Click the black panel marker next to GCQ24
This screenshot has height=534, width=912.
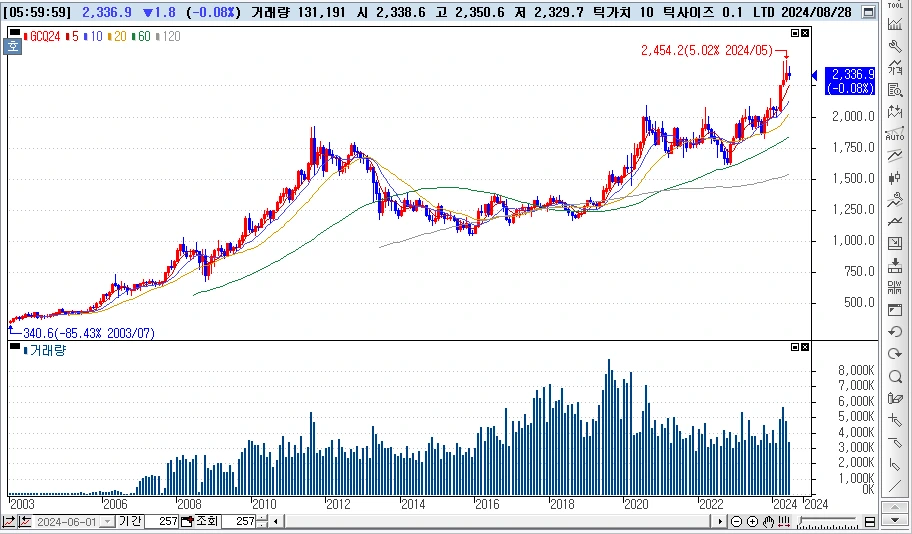click(x=15, y=33)
